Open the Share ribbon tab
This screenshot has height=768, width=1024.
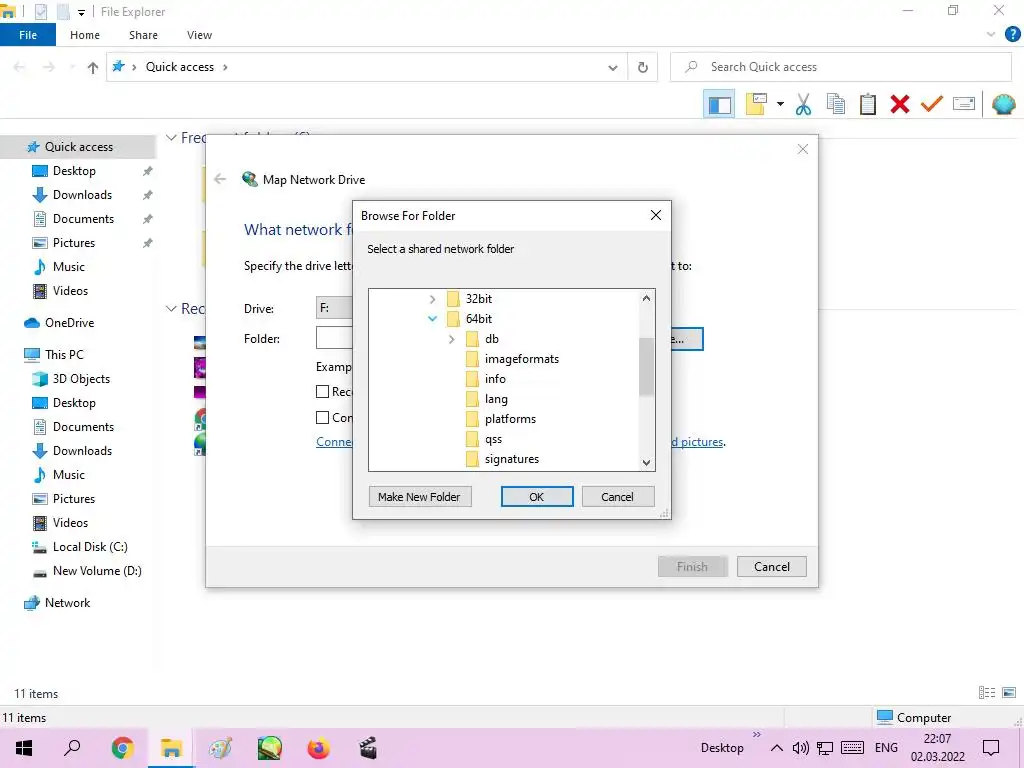pyautogui.click(x=143, y=35)
